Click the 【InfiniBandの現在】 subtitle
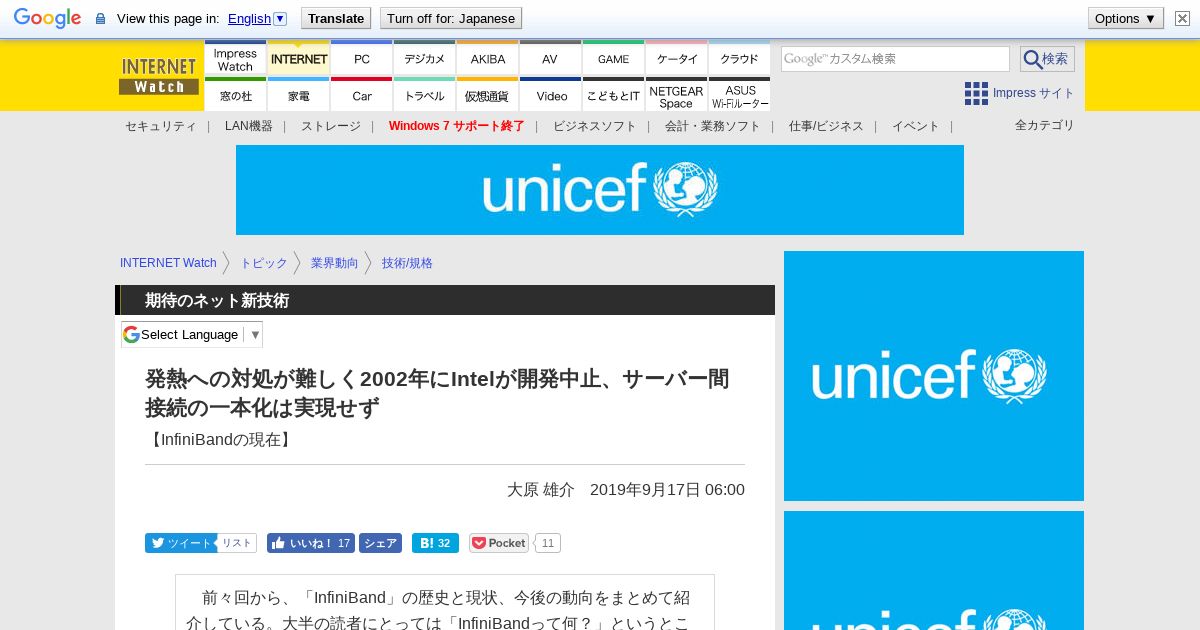The height and width of the screenshot is (630, 1200). click(x=219, y=439)
